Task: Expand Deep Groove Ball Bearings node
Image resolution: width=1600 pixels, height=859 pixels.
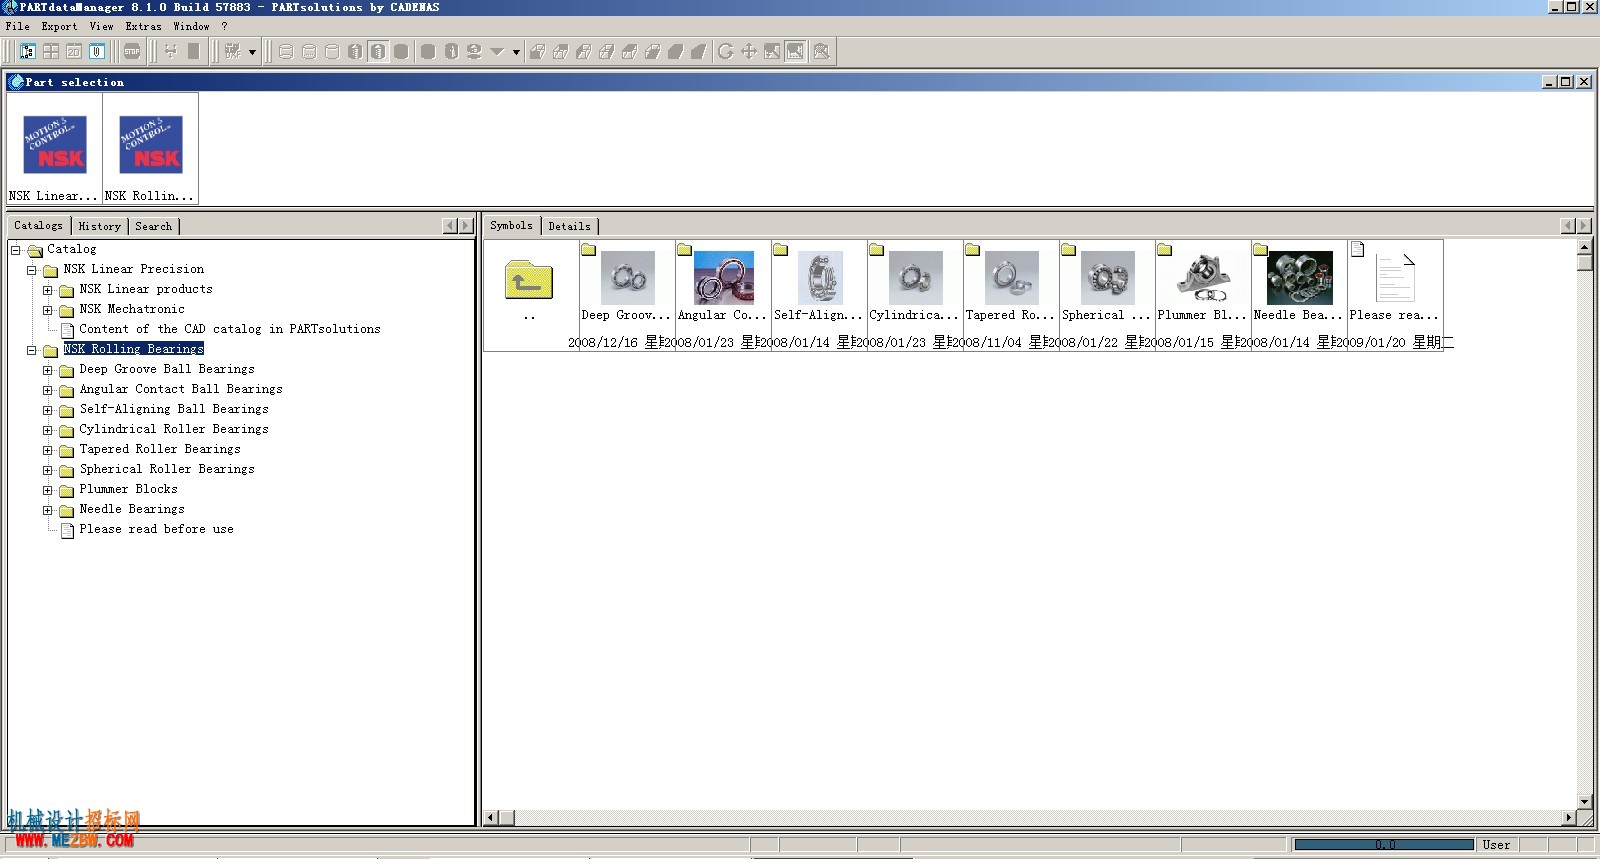Action: click(x=48, y=370)
